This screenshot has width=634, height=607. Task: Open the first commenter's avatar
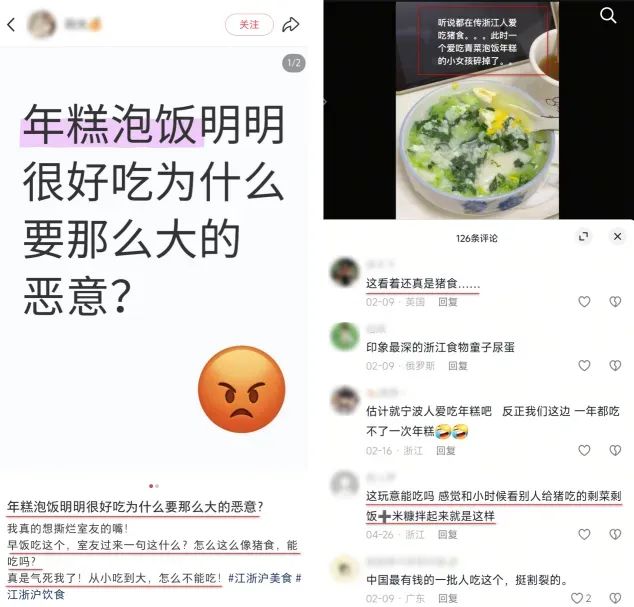point(344,271)
